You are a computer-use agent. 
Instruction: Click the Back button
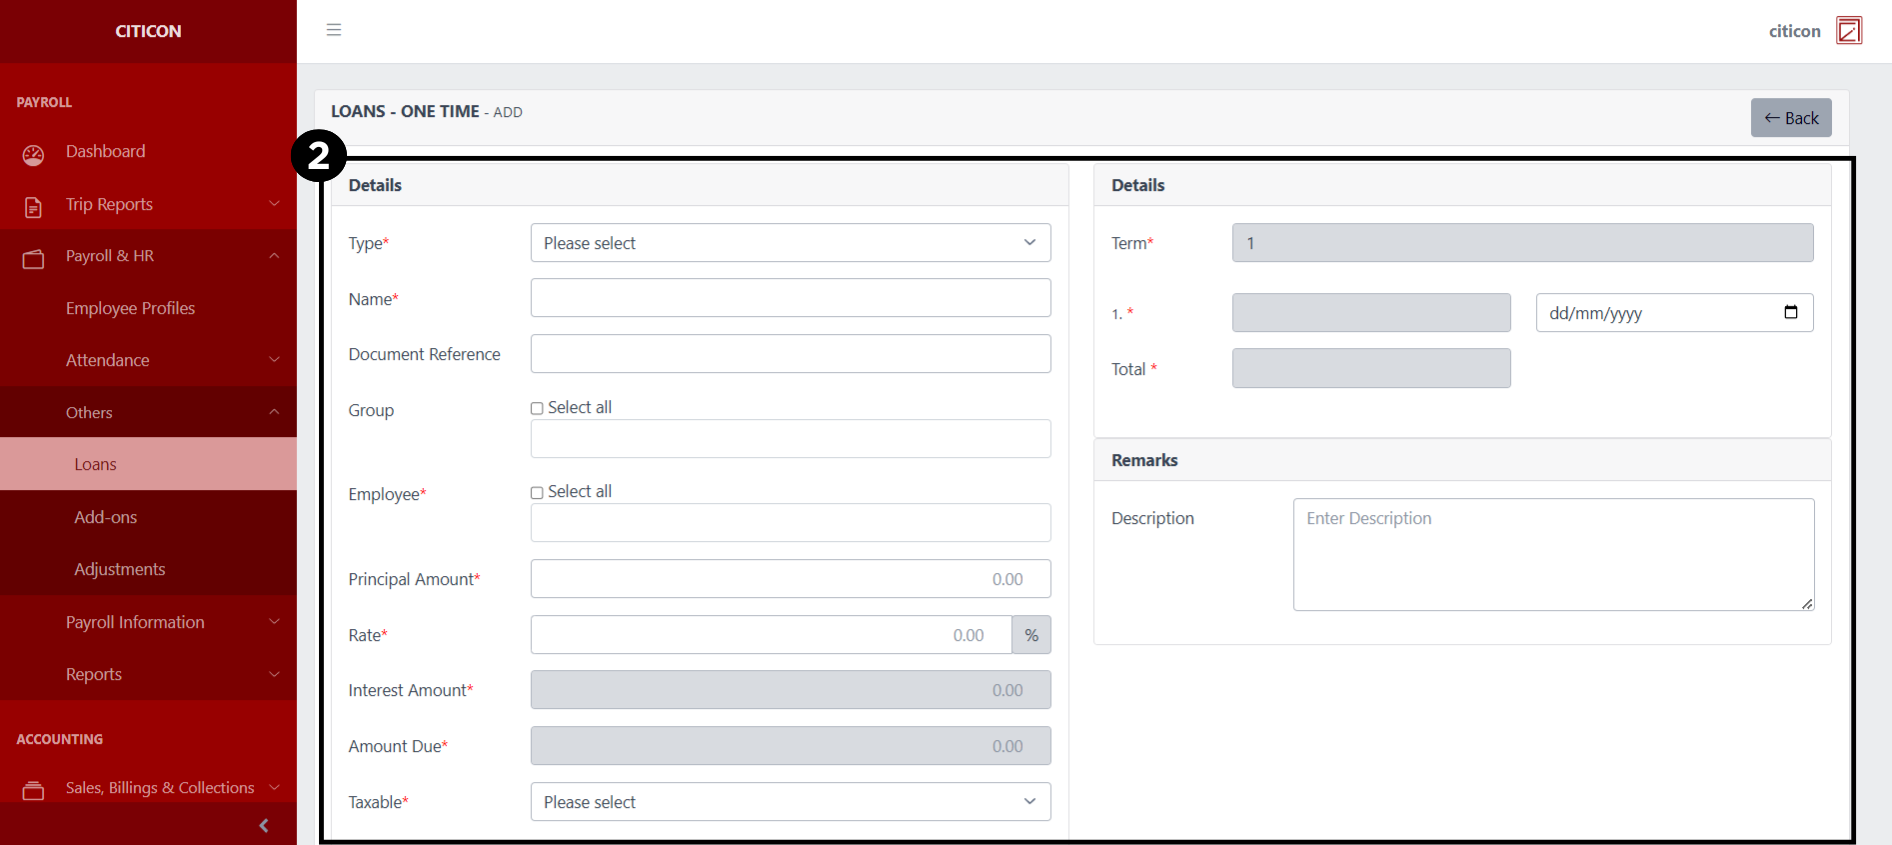tap(1790, 118)
